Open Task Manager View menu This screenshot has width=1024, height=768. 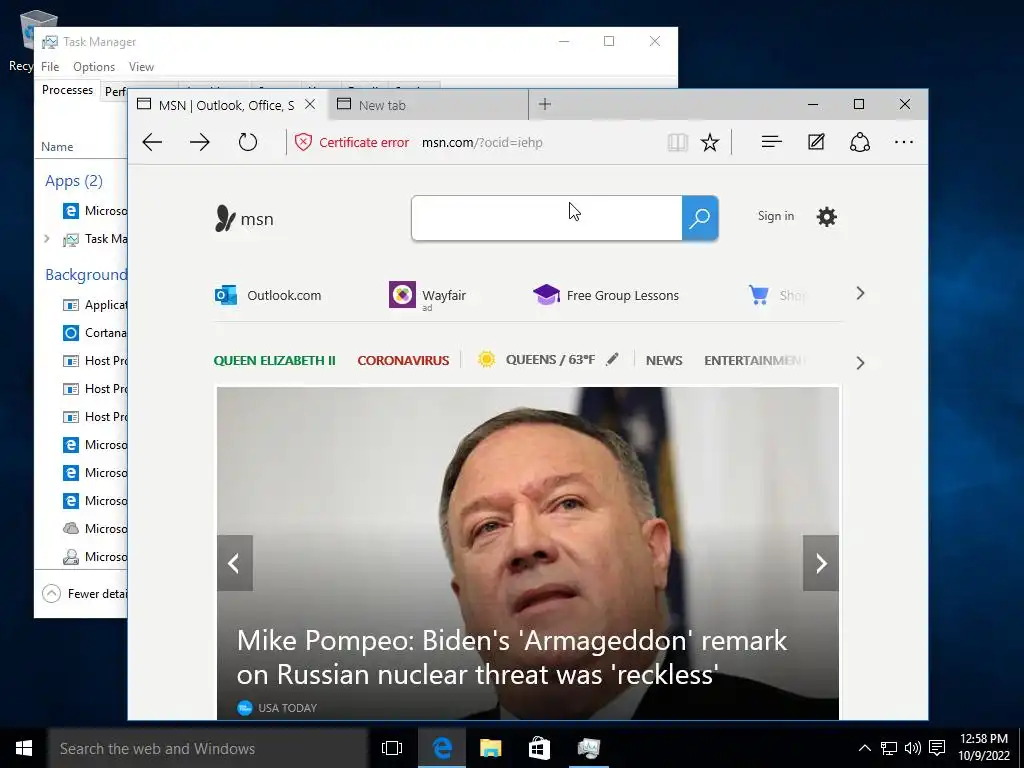click(x=141, y=67)
